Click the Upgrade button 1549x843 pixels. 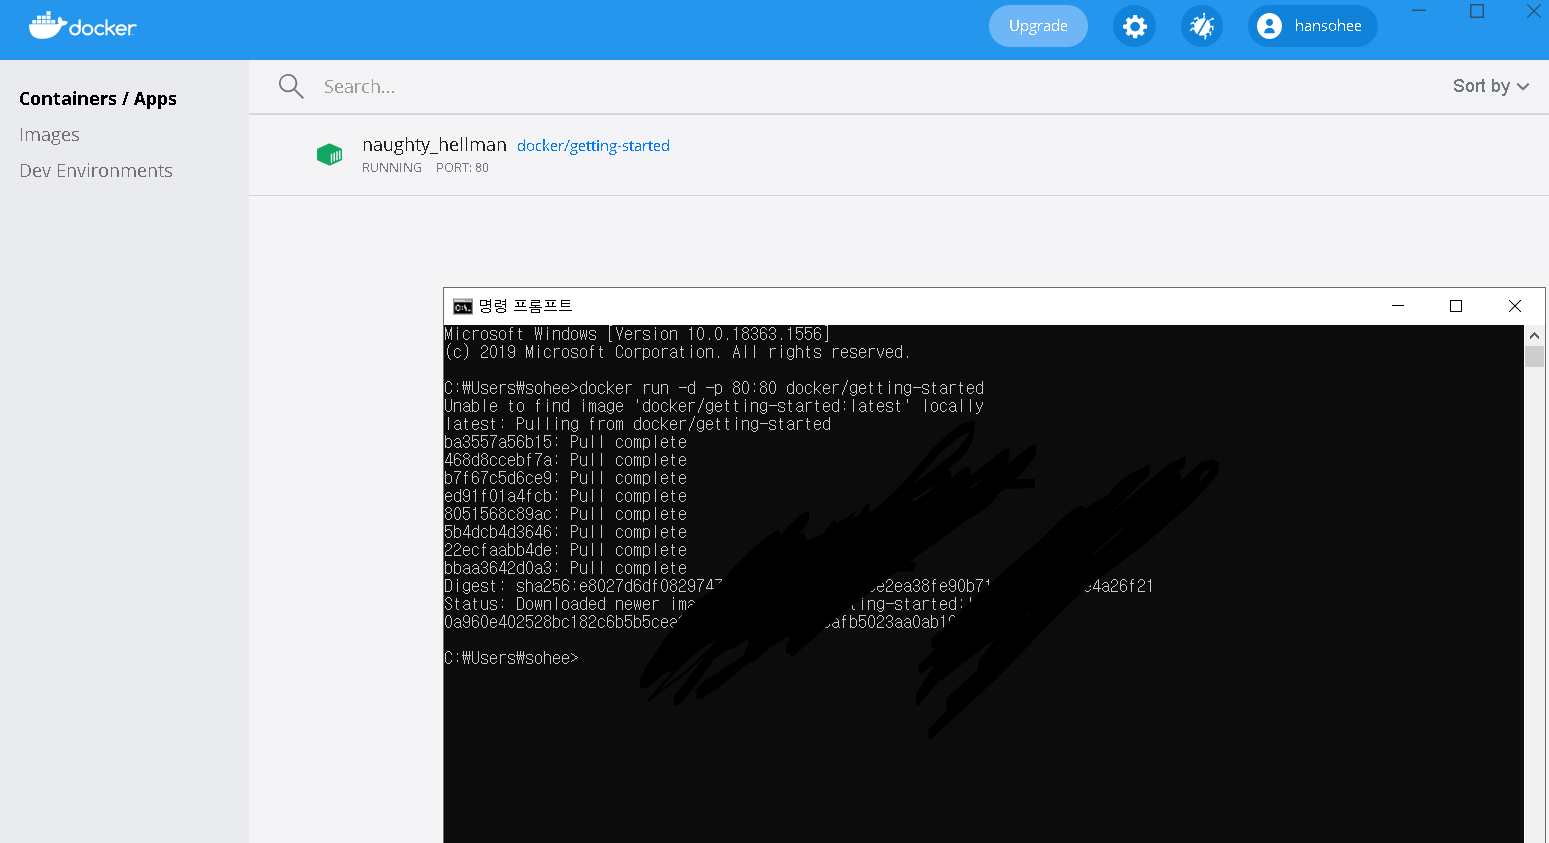pyautogui.click(x=1038, y=26)
